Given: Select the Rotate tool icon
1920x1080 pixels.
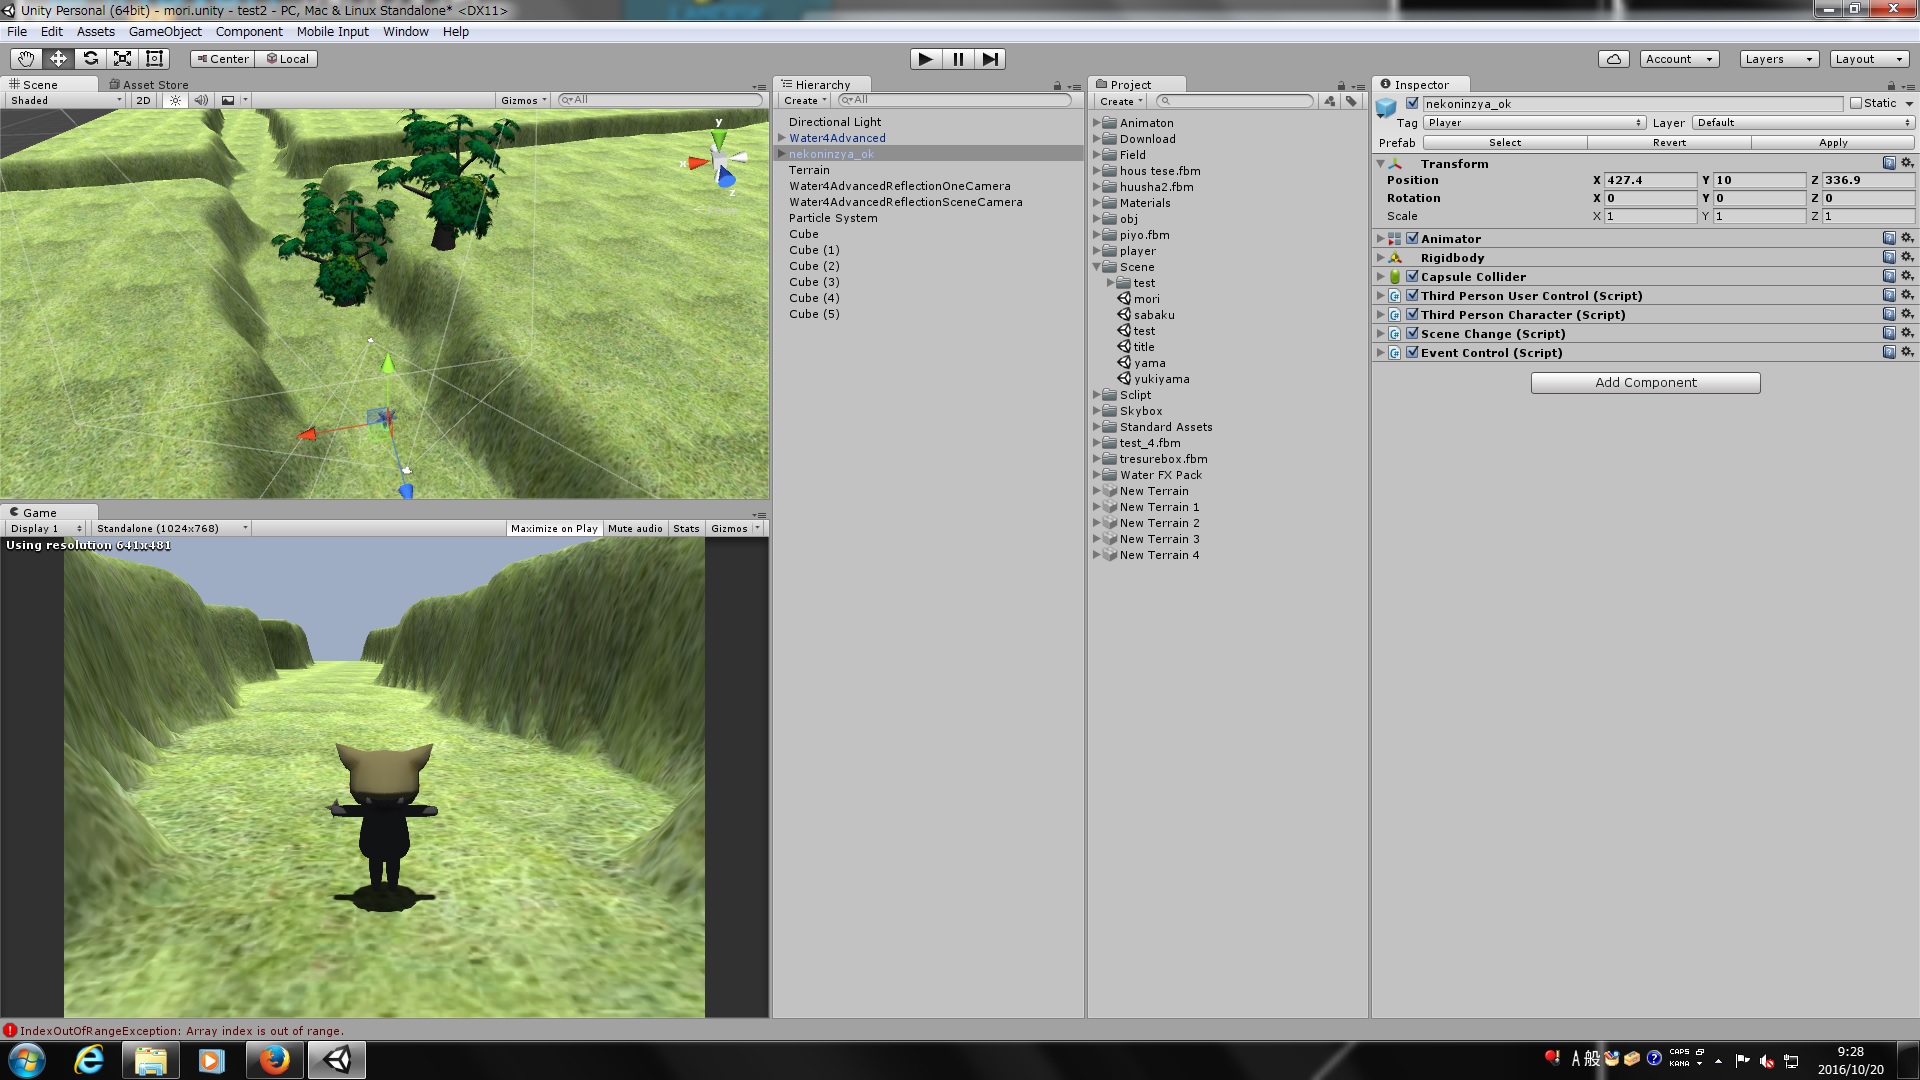Looking at the screenshot, I should coord(90,59).
